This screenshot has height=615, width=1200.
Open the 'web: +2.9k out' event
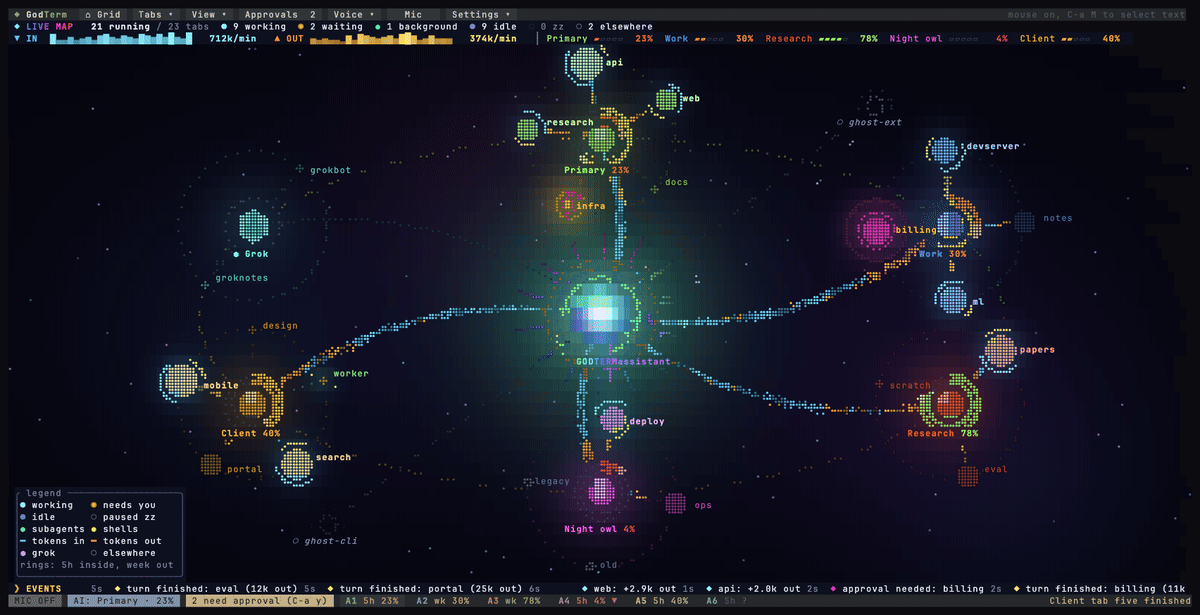pos(630,588)
